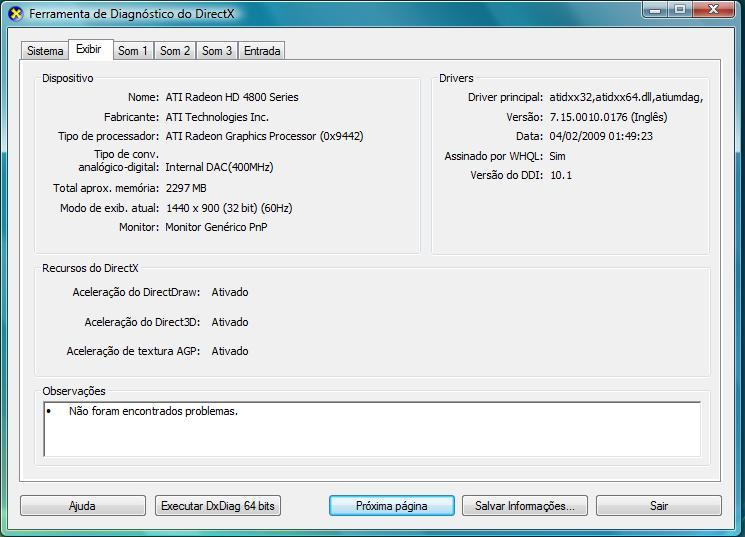Click the 'Observações' group heading
745x537 pixels.
[x=74, y=391]
